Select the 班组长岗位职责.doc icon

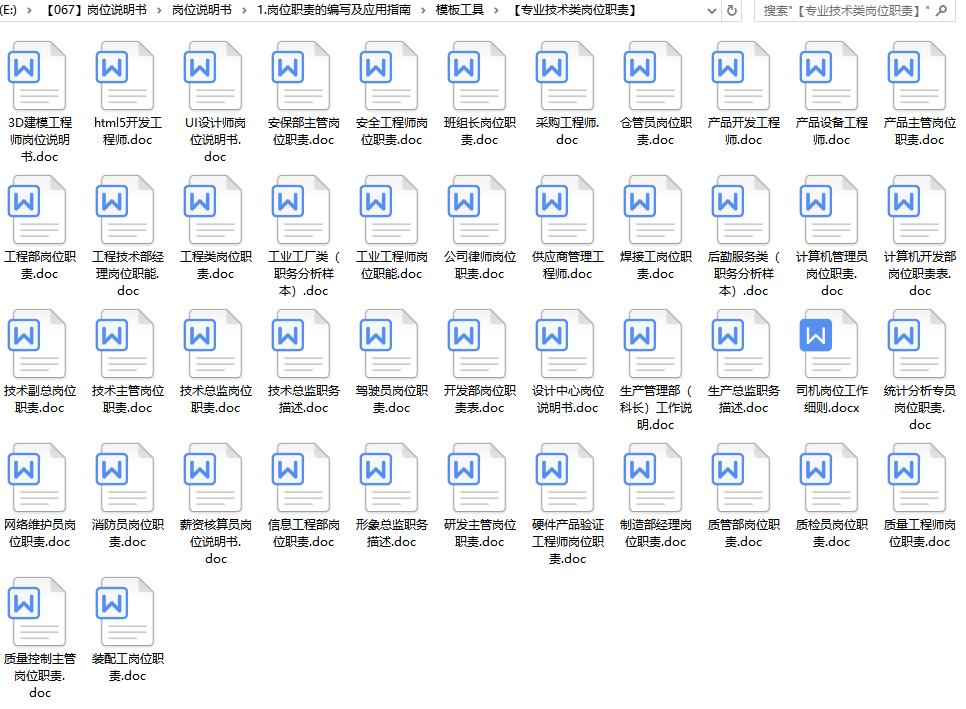pos(477,75)
